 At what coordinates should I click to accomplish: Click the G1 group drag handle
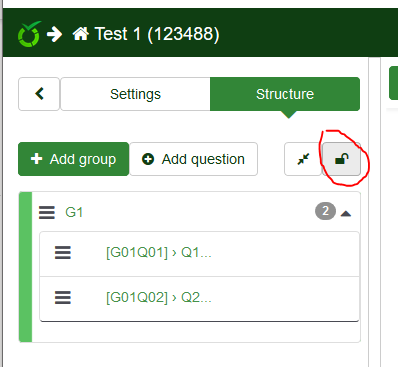[x=47, y=212]
